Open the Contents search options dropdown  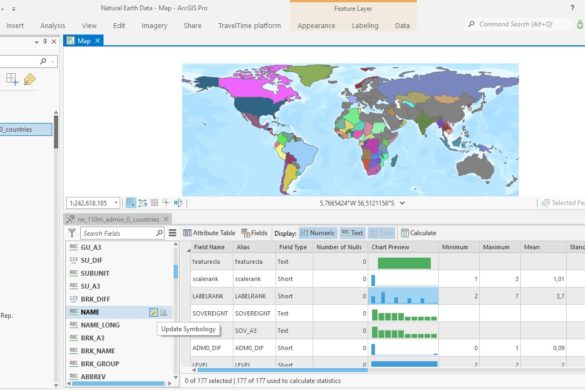click(x=53, y=61)
